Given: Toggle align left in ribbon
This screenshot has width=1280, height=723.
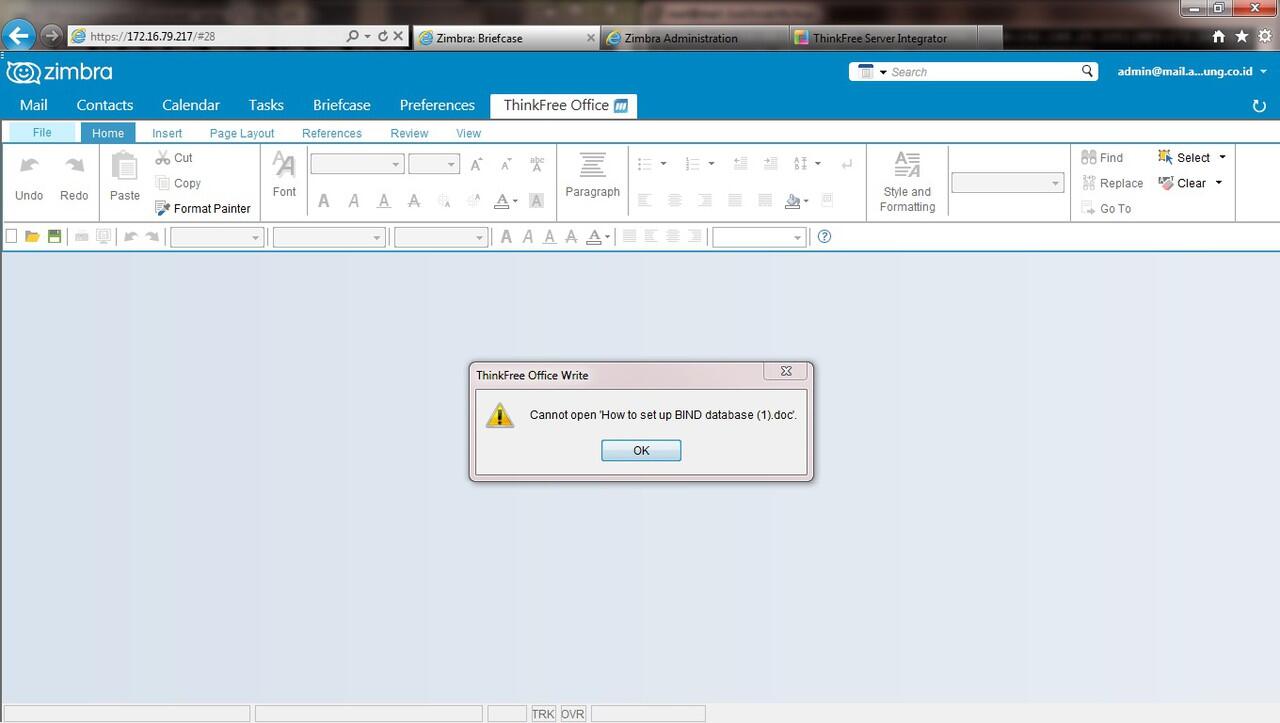Looking at the screenshot, I should (x=645, y=201).
